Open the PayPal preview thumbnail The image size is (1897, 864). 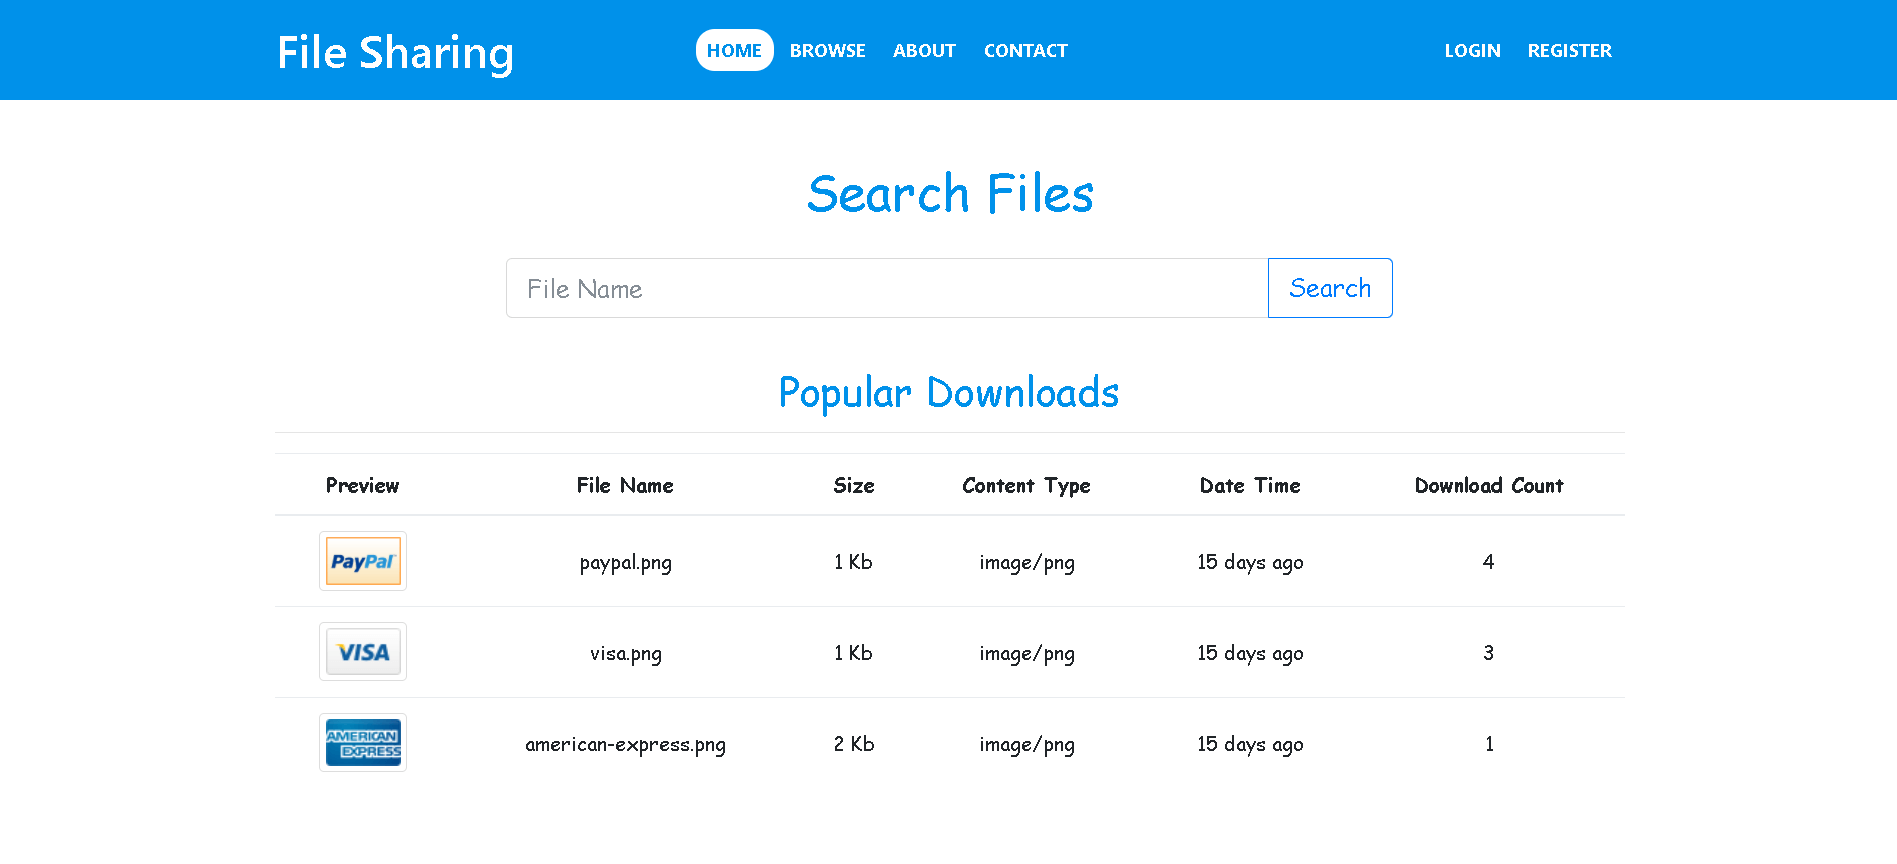[x=363, y=561]
